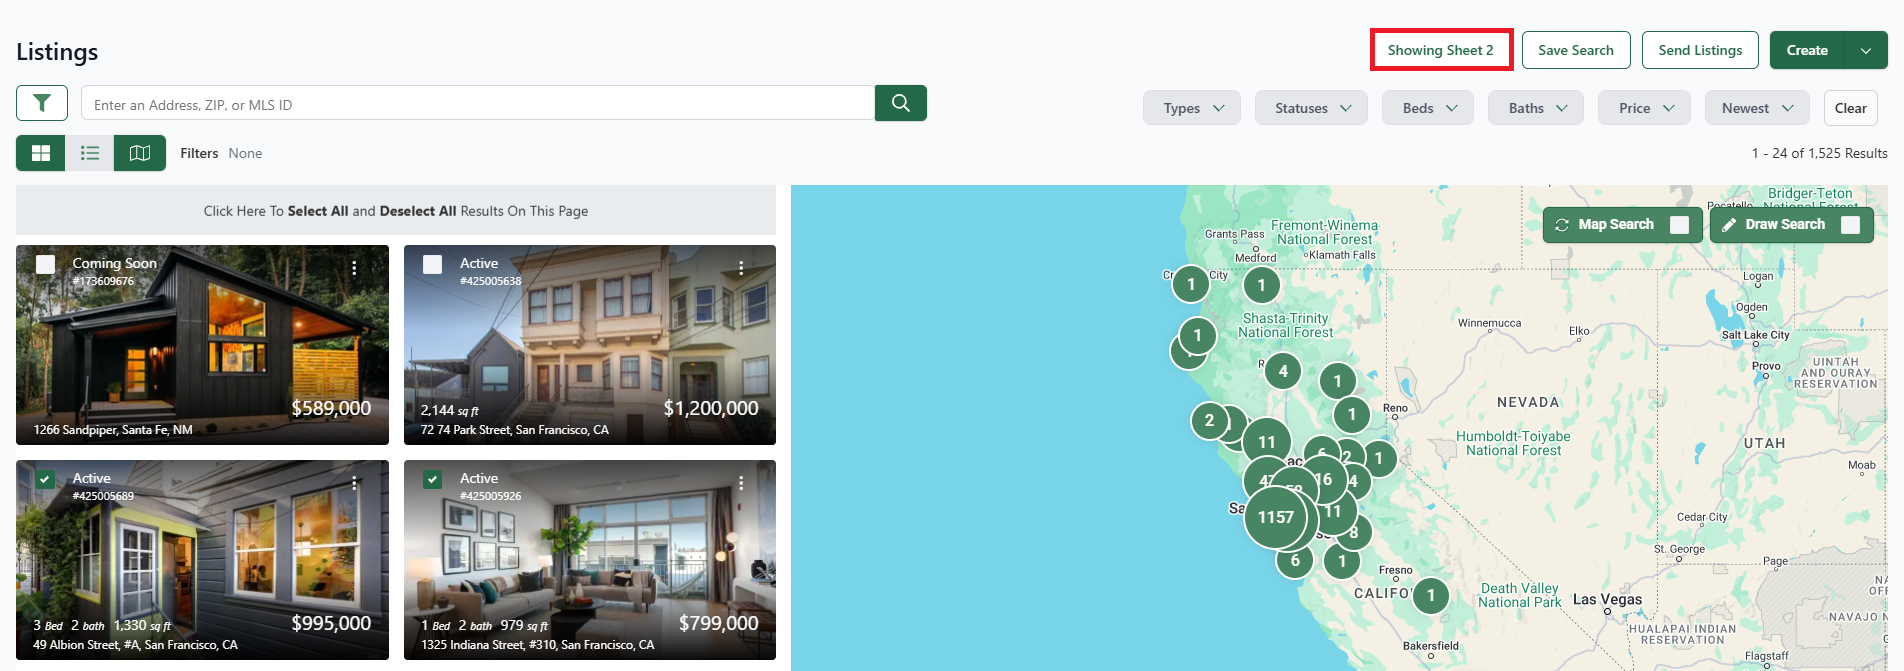The width and height of the screenshot is (1904, 671).
Task: Switch to list view layout
Action: [x=90, y=153]
